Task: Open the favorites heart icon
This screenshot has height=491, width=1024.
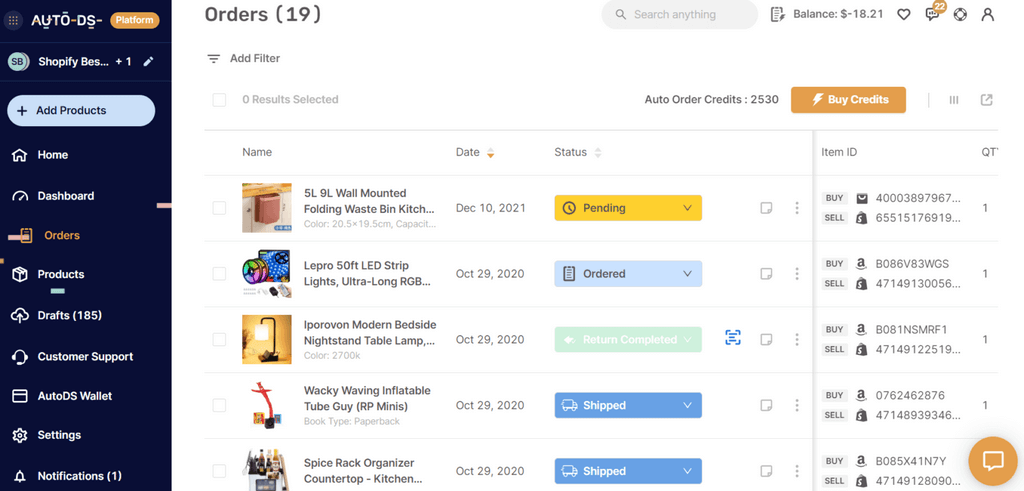Action: [x=904, y=15]
